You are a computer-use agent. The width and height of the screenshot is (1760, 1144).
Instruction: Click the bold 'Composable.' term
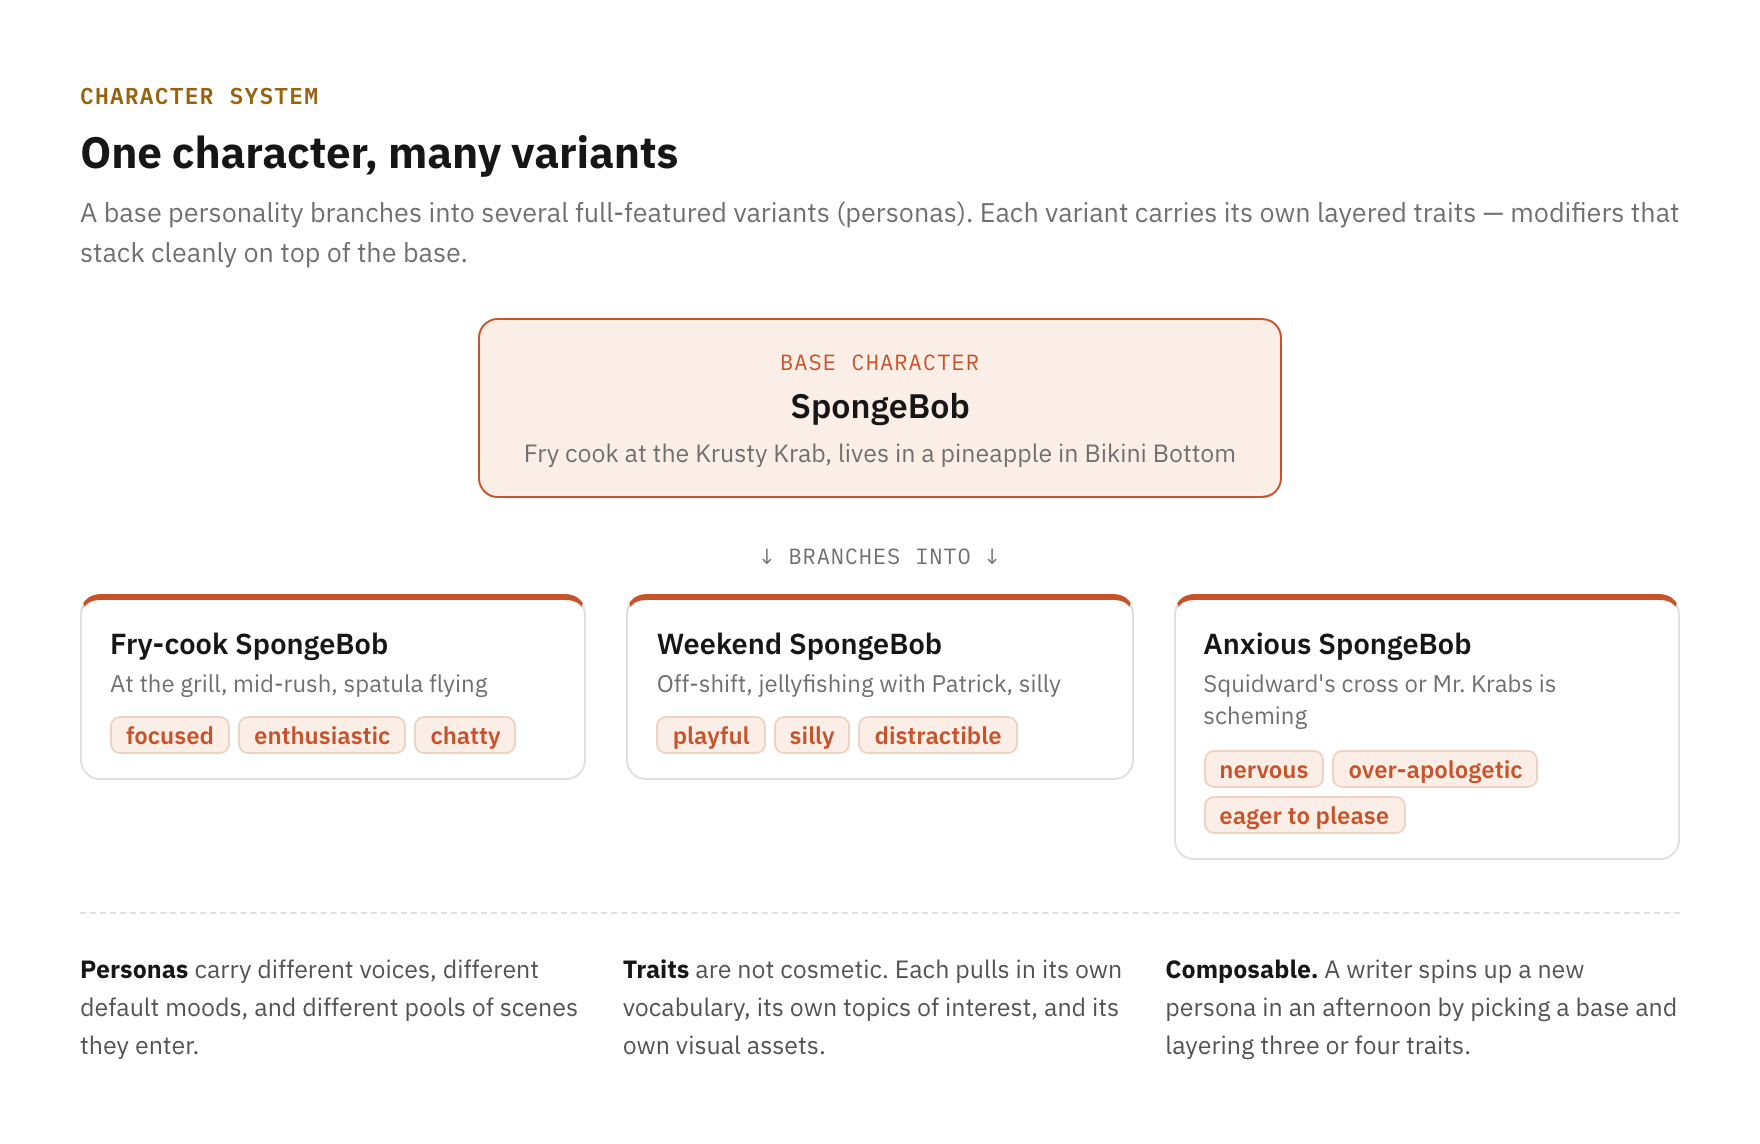(x=1241, y=969)
